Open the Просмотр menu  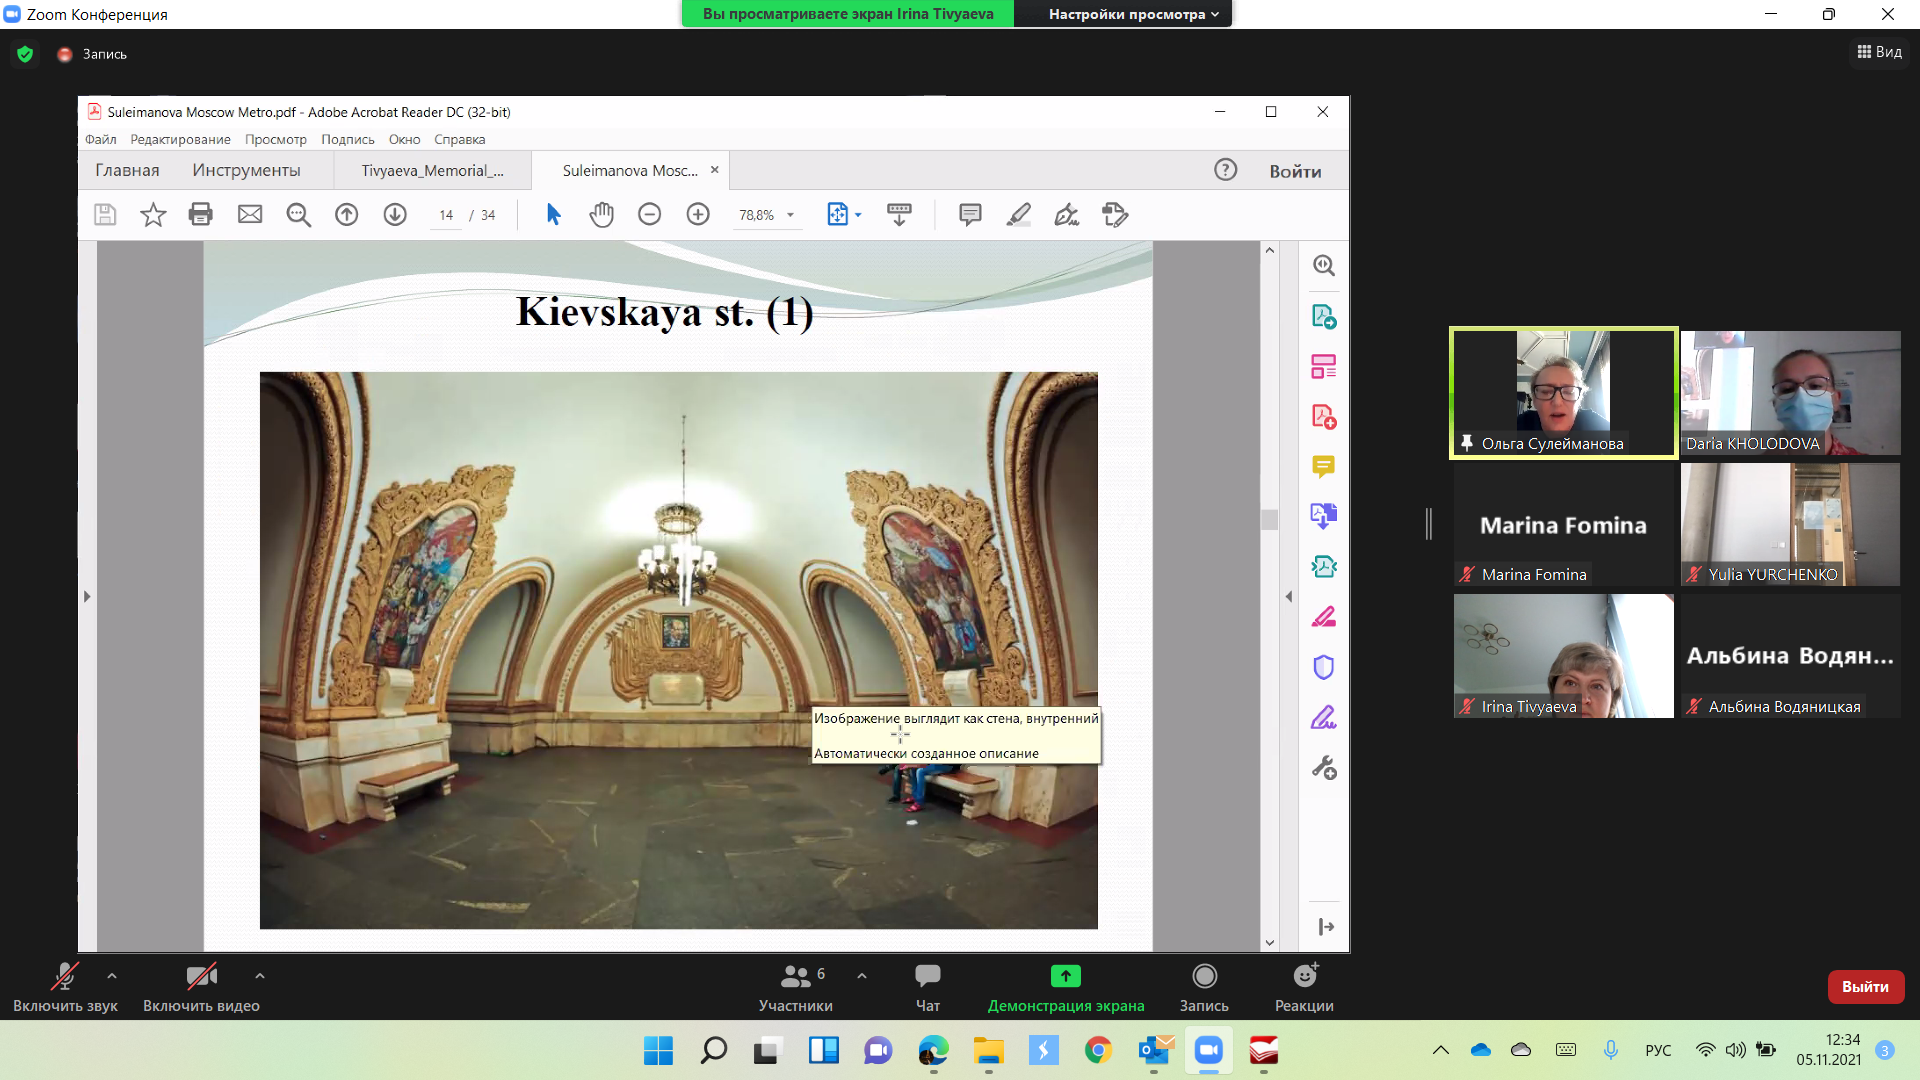(275, 139)
